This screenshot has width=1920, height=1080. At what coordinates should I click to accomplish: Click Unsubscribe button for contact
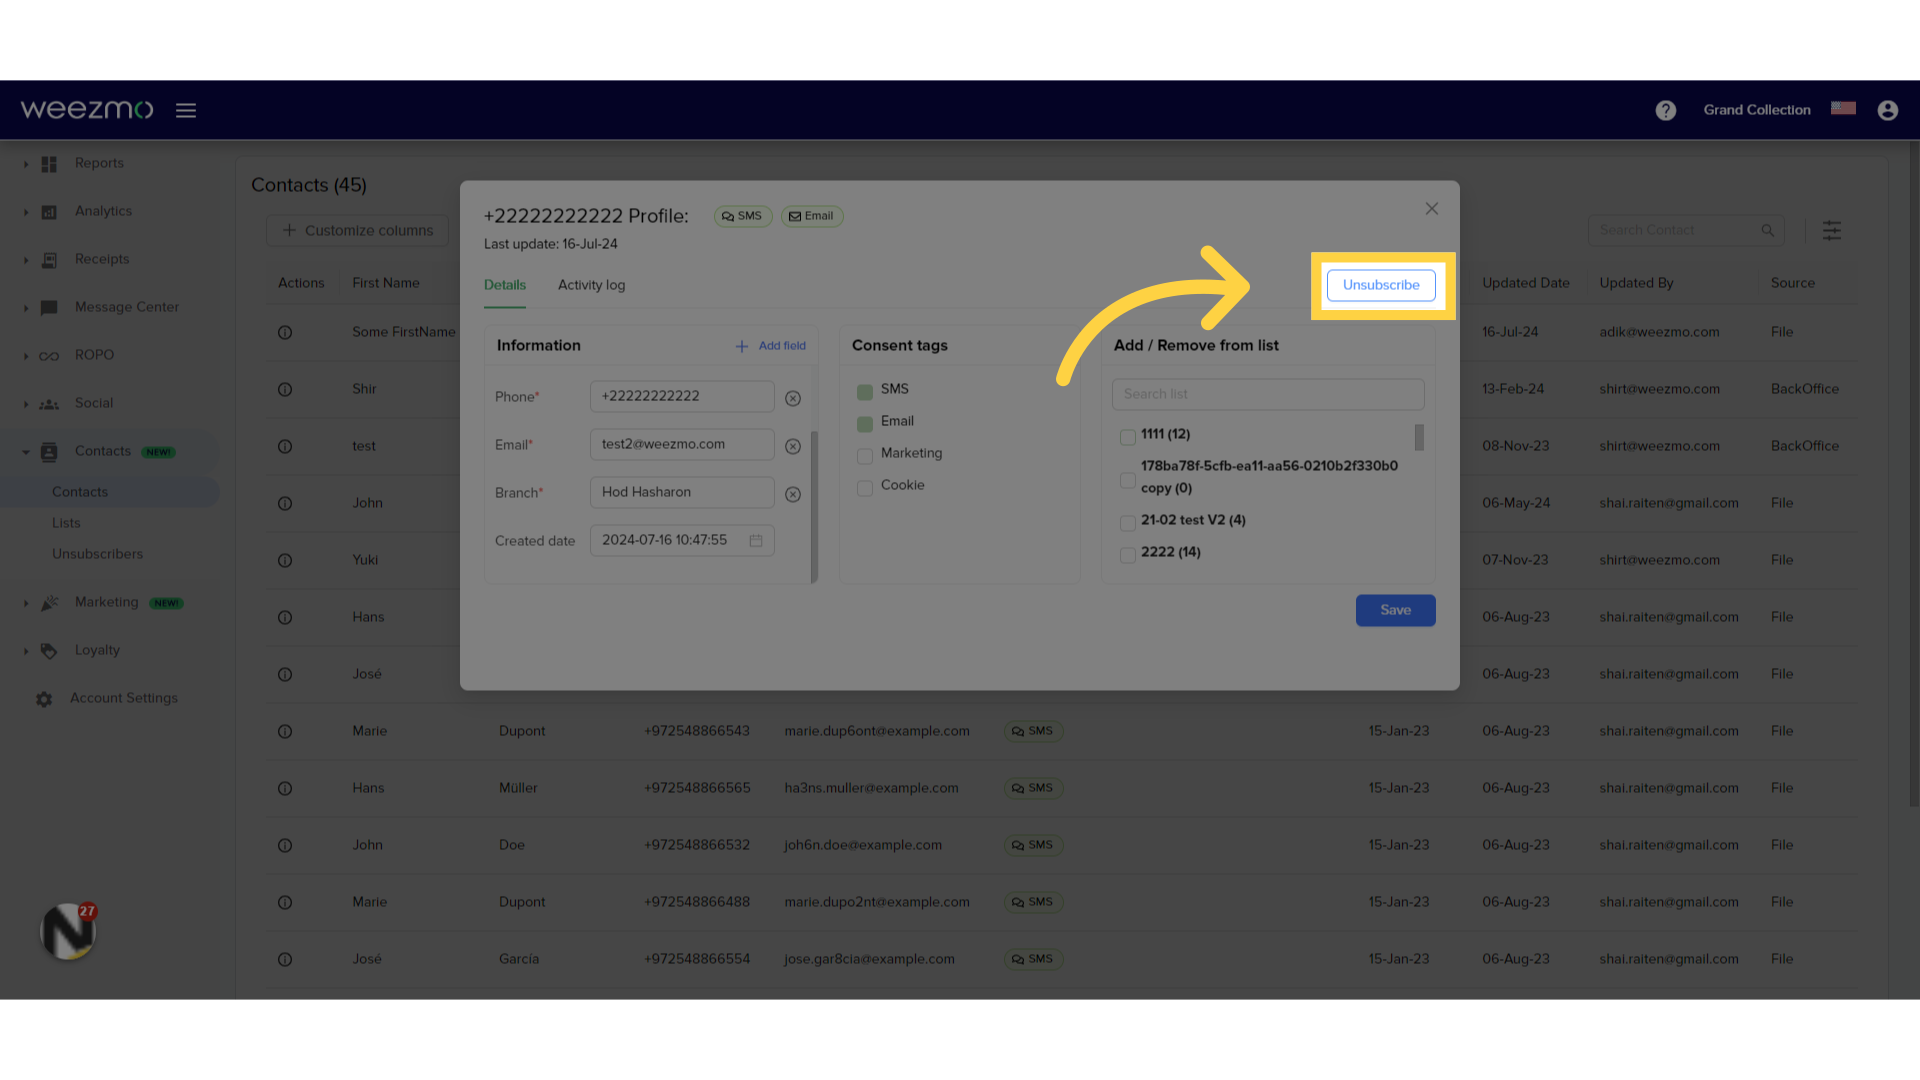(x=1381, y=285)
